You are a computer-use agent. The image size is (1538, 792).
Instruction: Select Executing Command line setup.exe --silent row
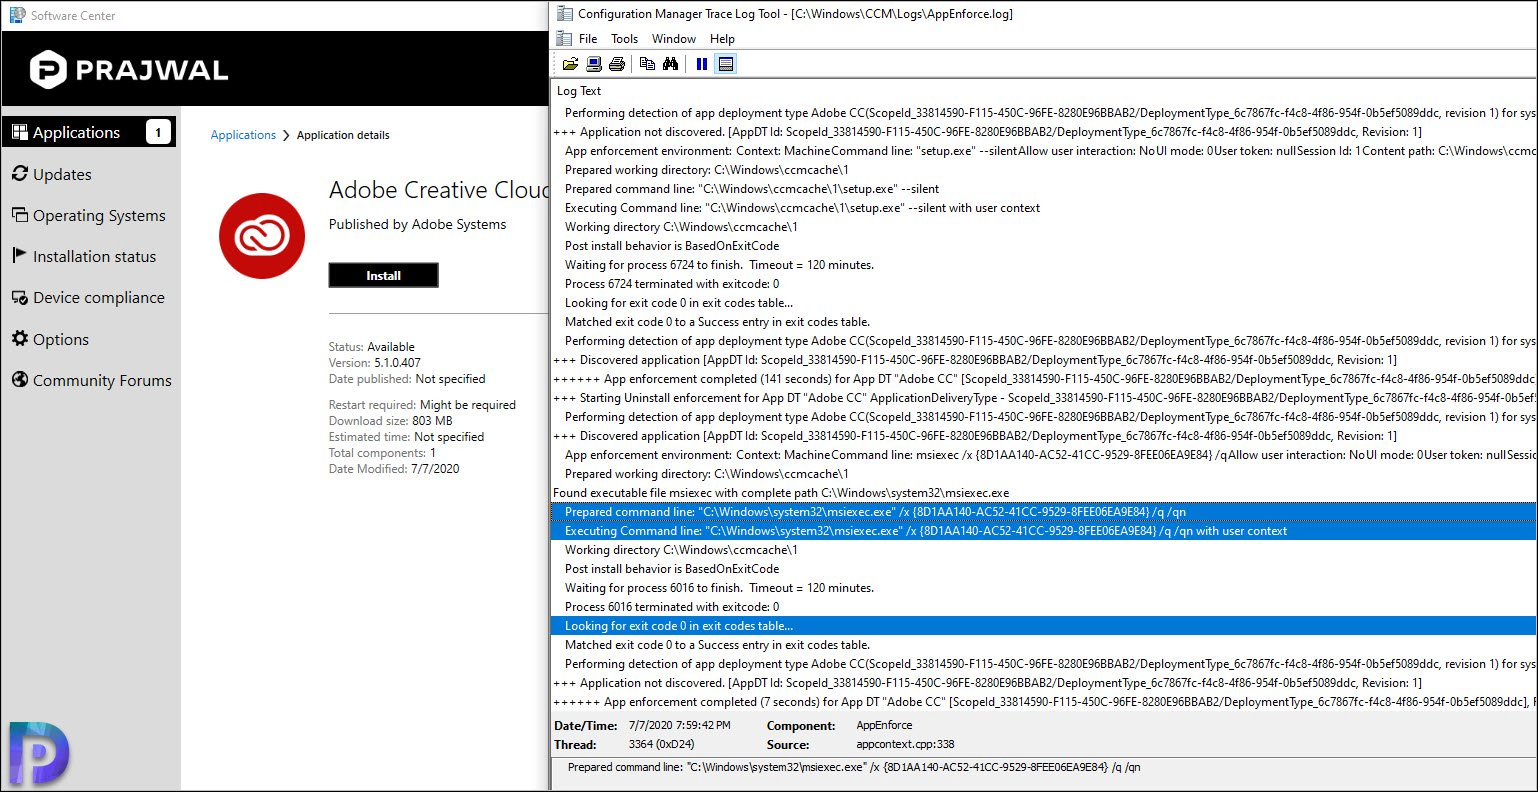[x=1044, y=208]
